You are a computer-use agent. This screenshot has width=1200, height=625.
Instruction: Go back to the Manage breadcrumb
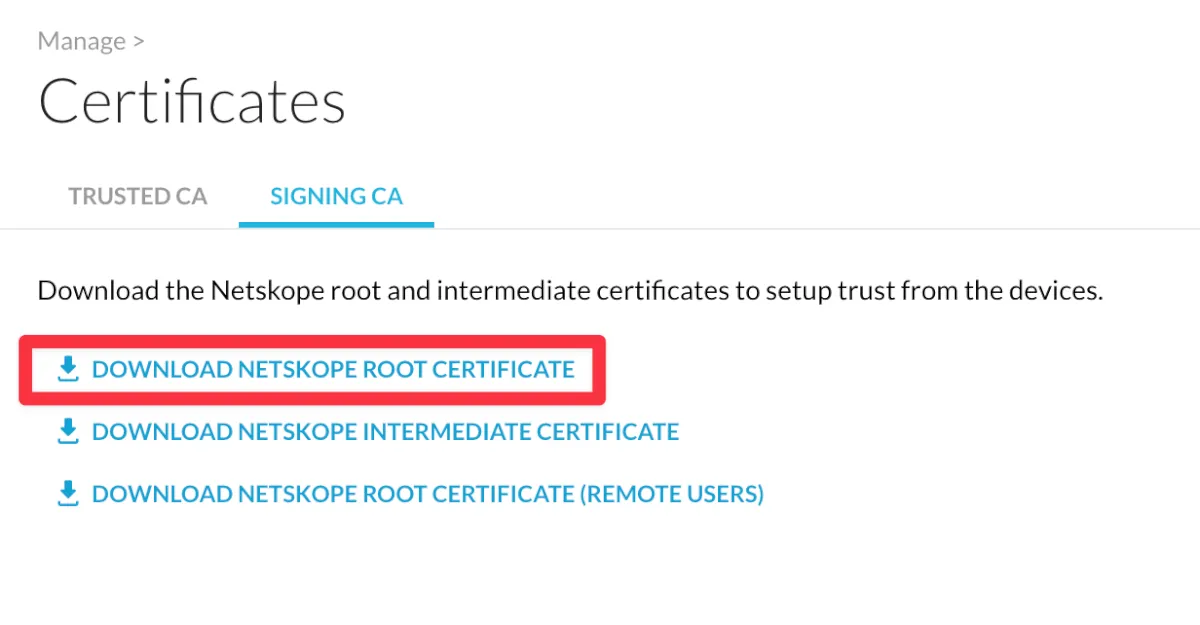(x=81, y=42)
